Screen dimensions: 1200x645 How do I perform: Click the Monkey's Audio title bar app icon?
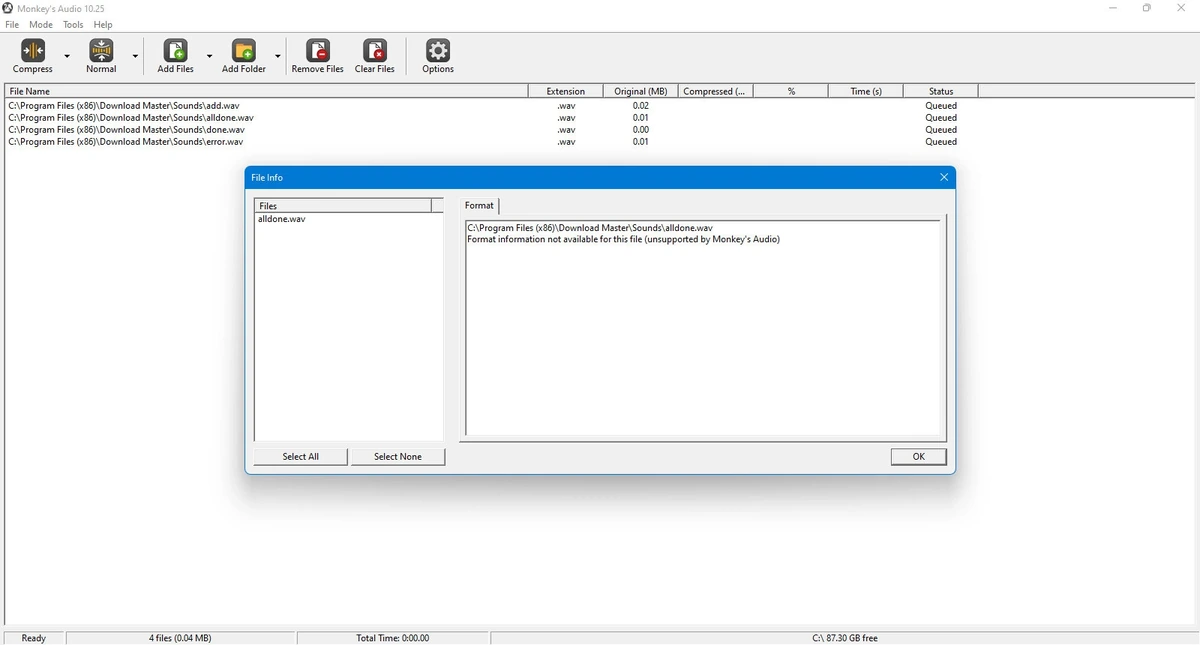[8, 8]
